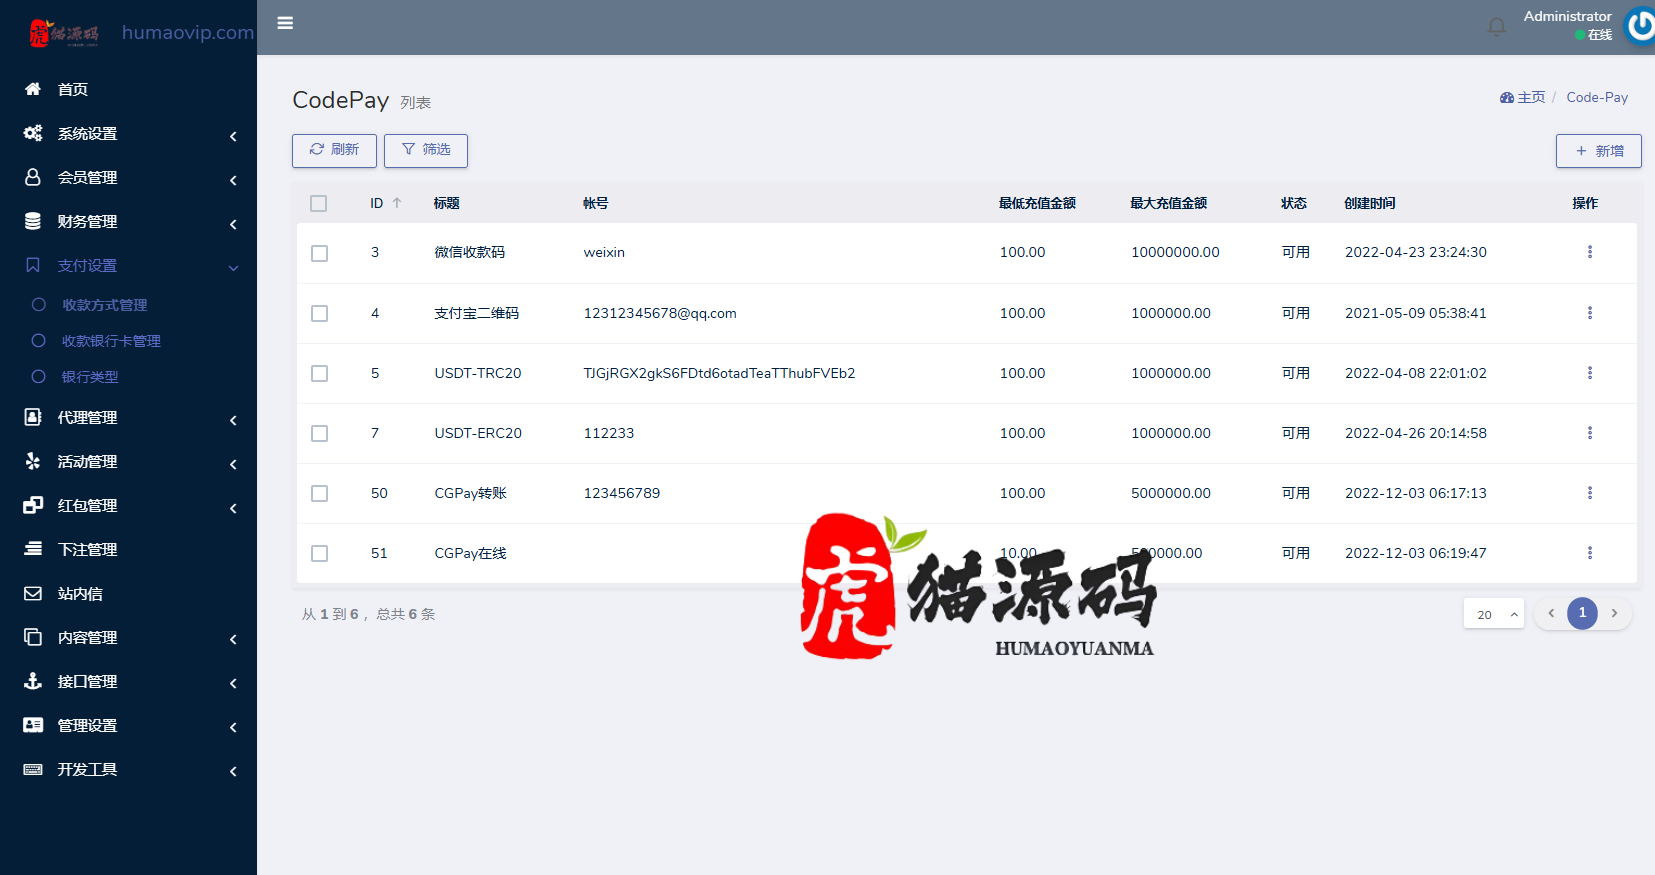The image size is (1655, 875).
Task: Expand the 会员管理 chevron
Action: click(x=233, y=180)
